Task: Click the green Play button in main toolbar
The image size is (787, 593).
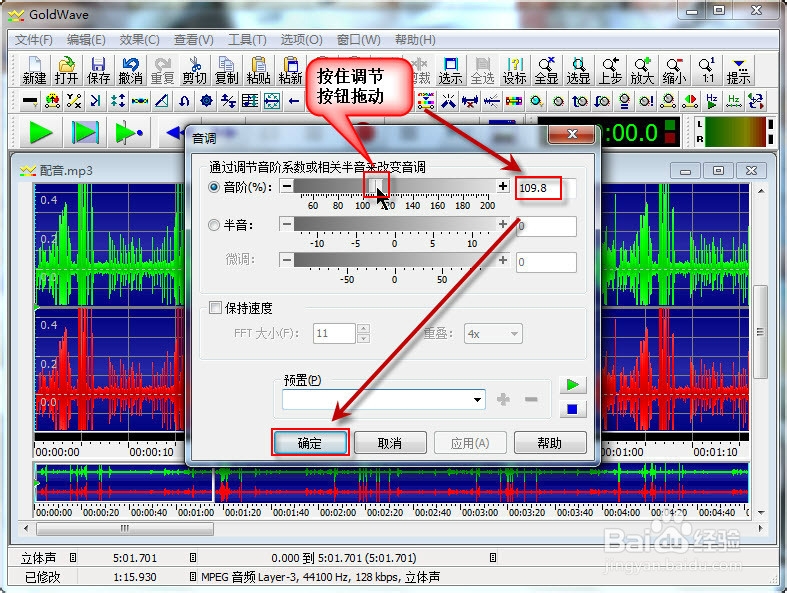Action: tap(41, 133)
